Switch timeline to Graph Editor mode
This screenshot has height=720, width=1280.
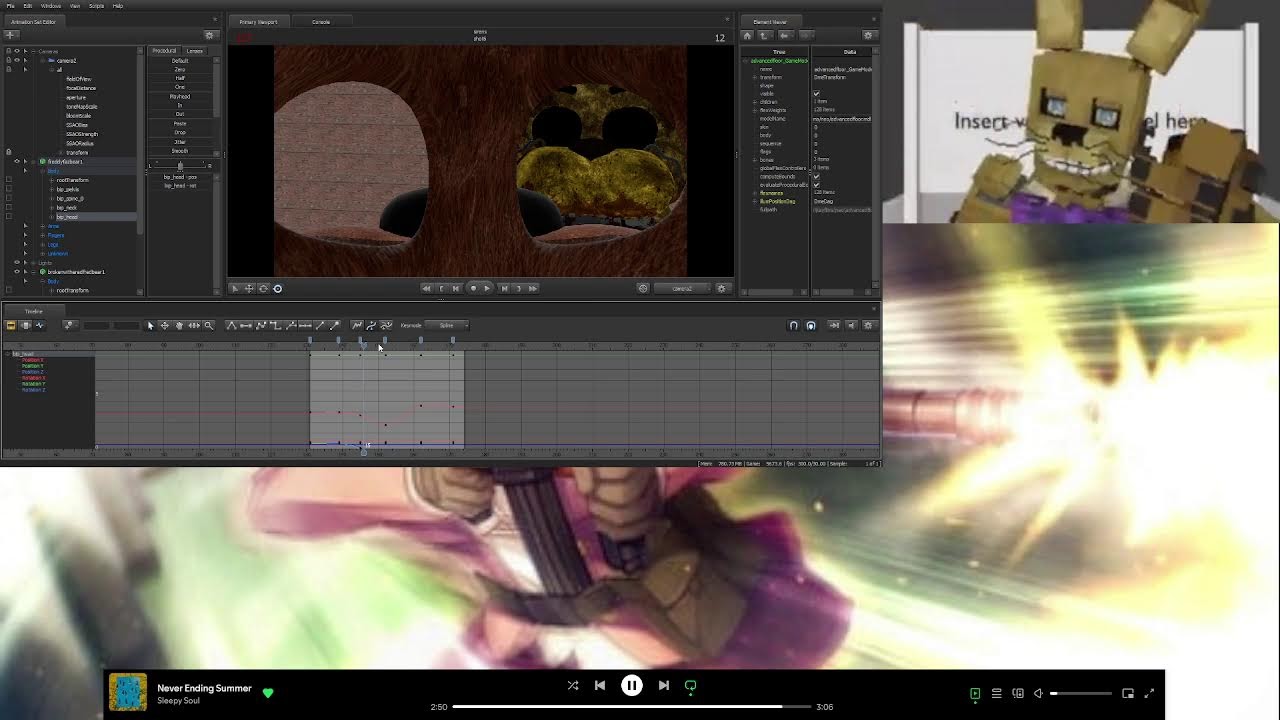tap(39, 325)
